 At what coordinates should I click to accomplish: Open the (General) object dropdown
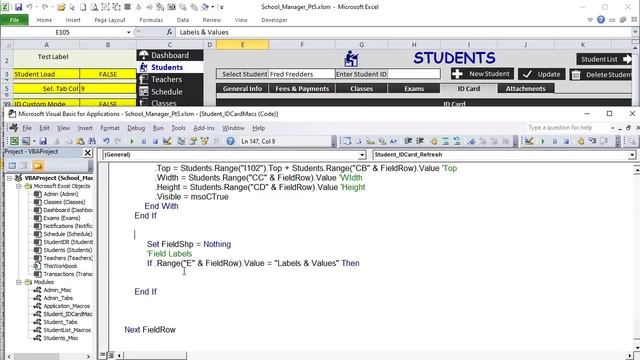click(x=362, y=155)
